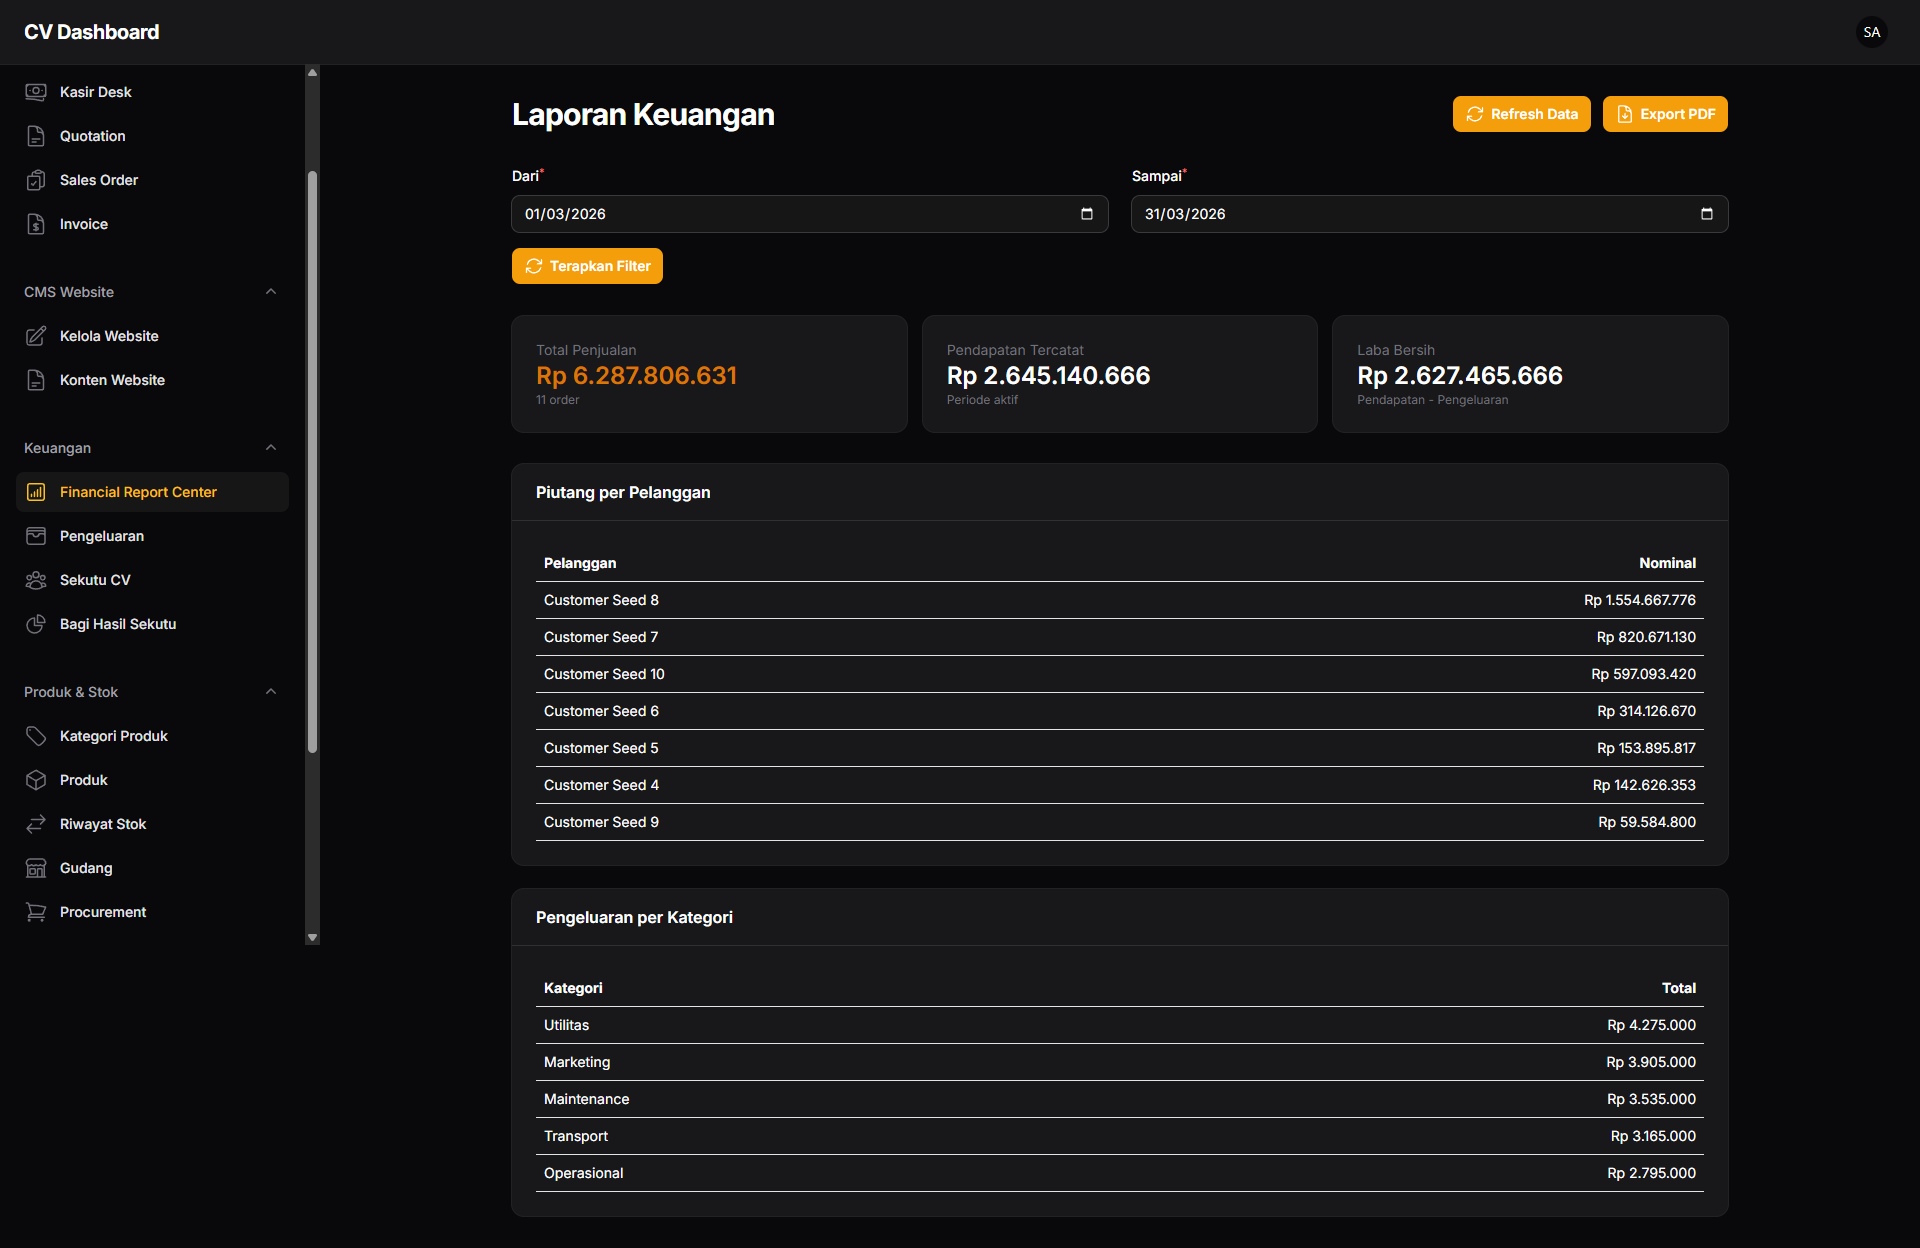Go to Riwayat Stok menu item
This screenshot has height=1248, width=1920.
pyautogui.click(x=103, y=824)
